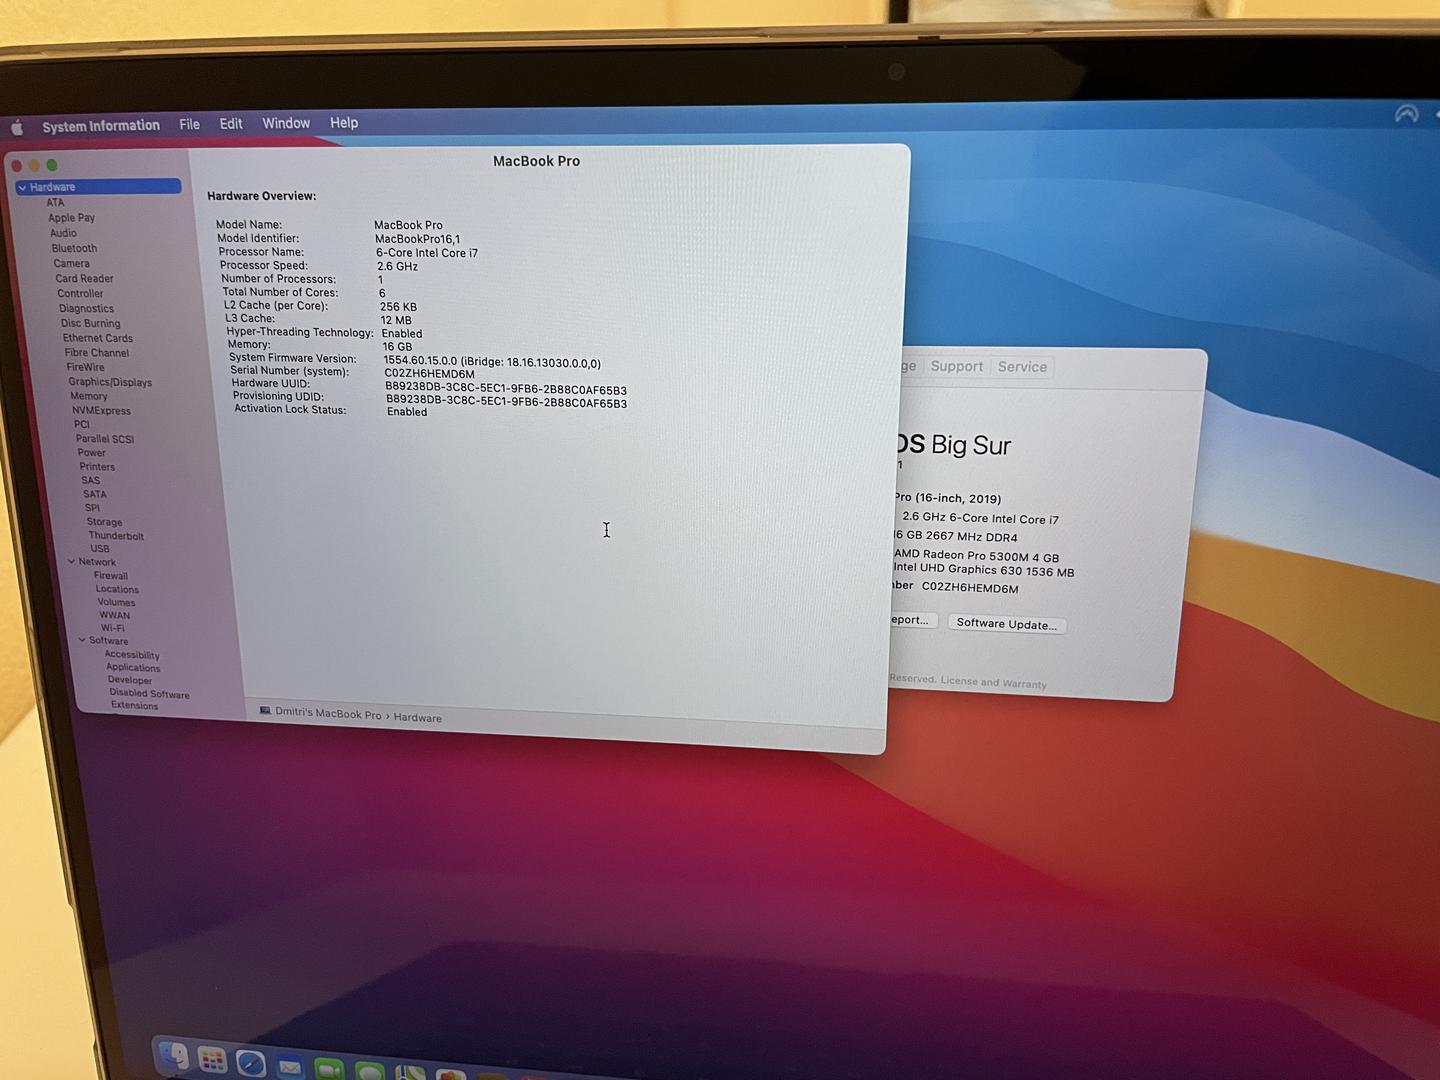This screenshot has height=1080, width=1440.
Task: Click the System Report button
Action: (911, 620)
